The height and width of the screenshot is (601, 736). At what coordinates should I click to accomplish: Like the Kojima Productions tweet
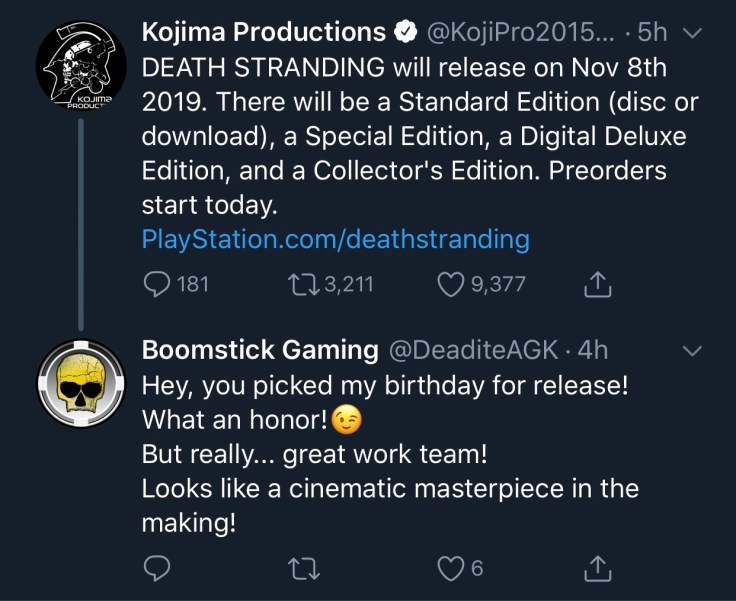(453, 284)
